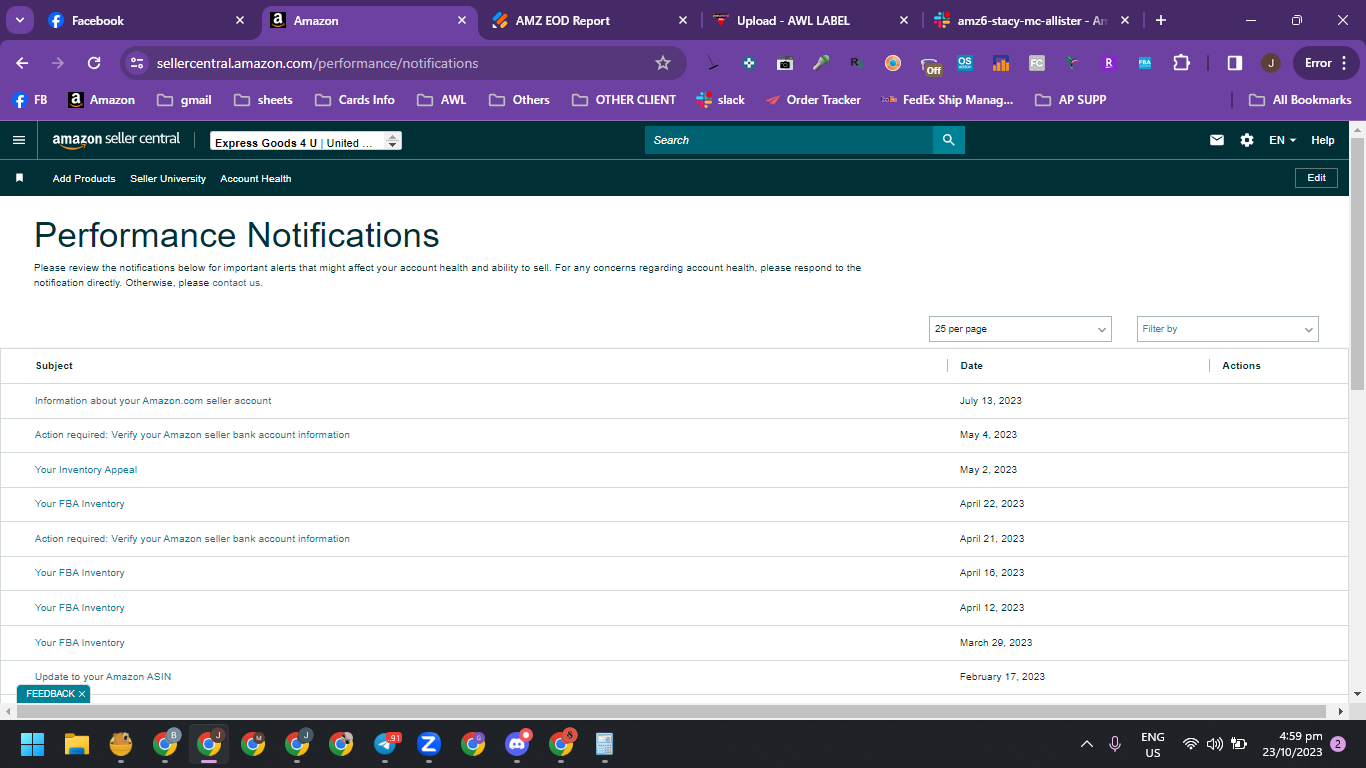This screenshot has width=1366, height=768.
Task: Open the gmail bookmarks folder
Action: point(185,100)
